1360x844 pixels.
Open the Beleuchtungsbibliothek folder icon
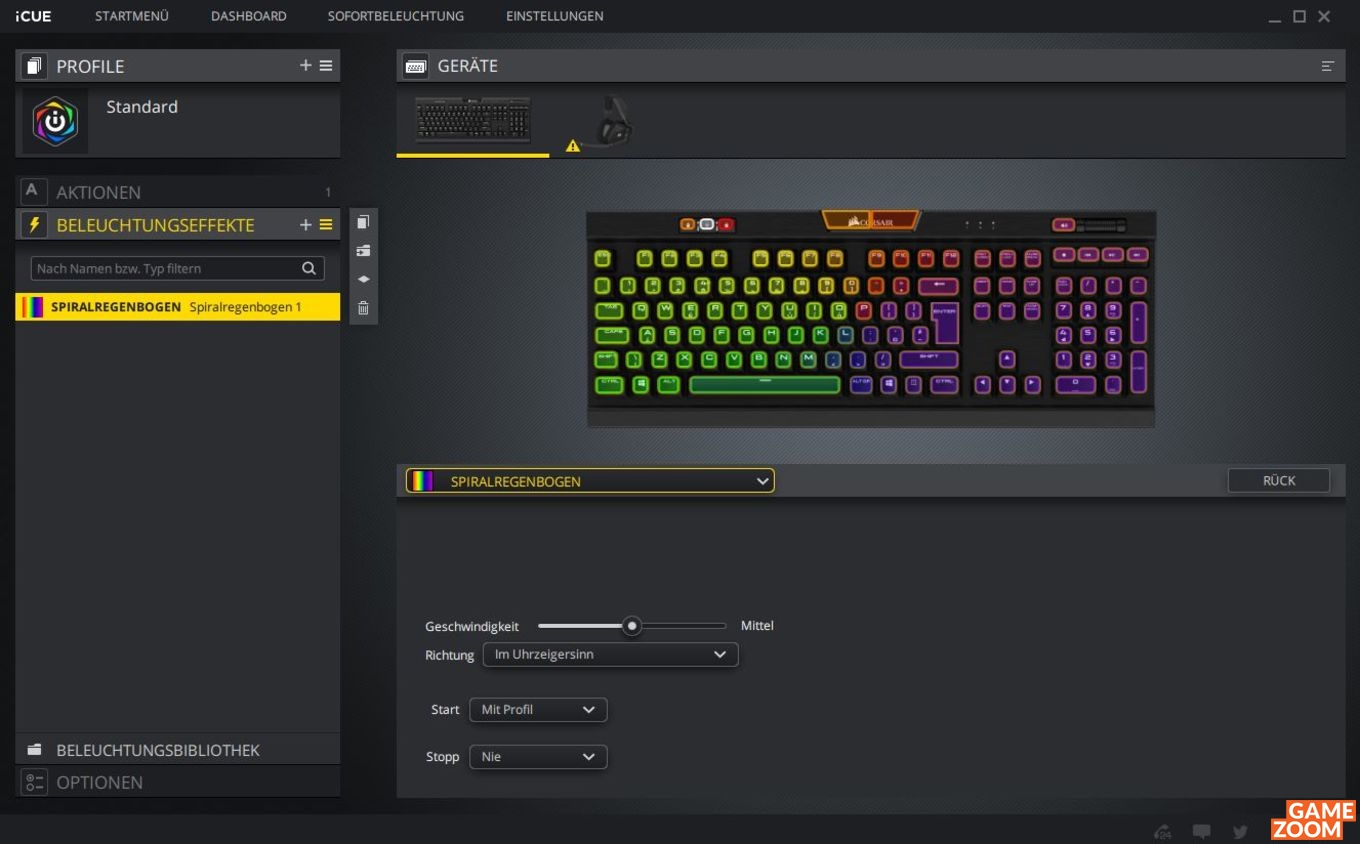point(34,750)
